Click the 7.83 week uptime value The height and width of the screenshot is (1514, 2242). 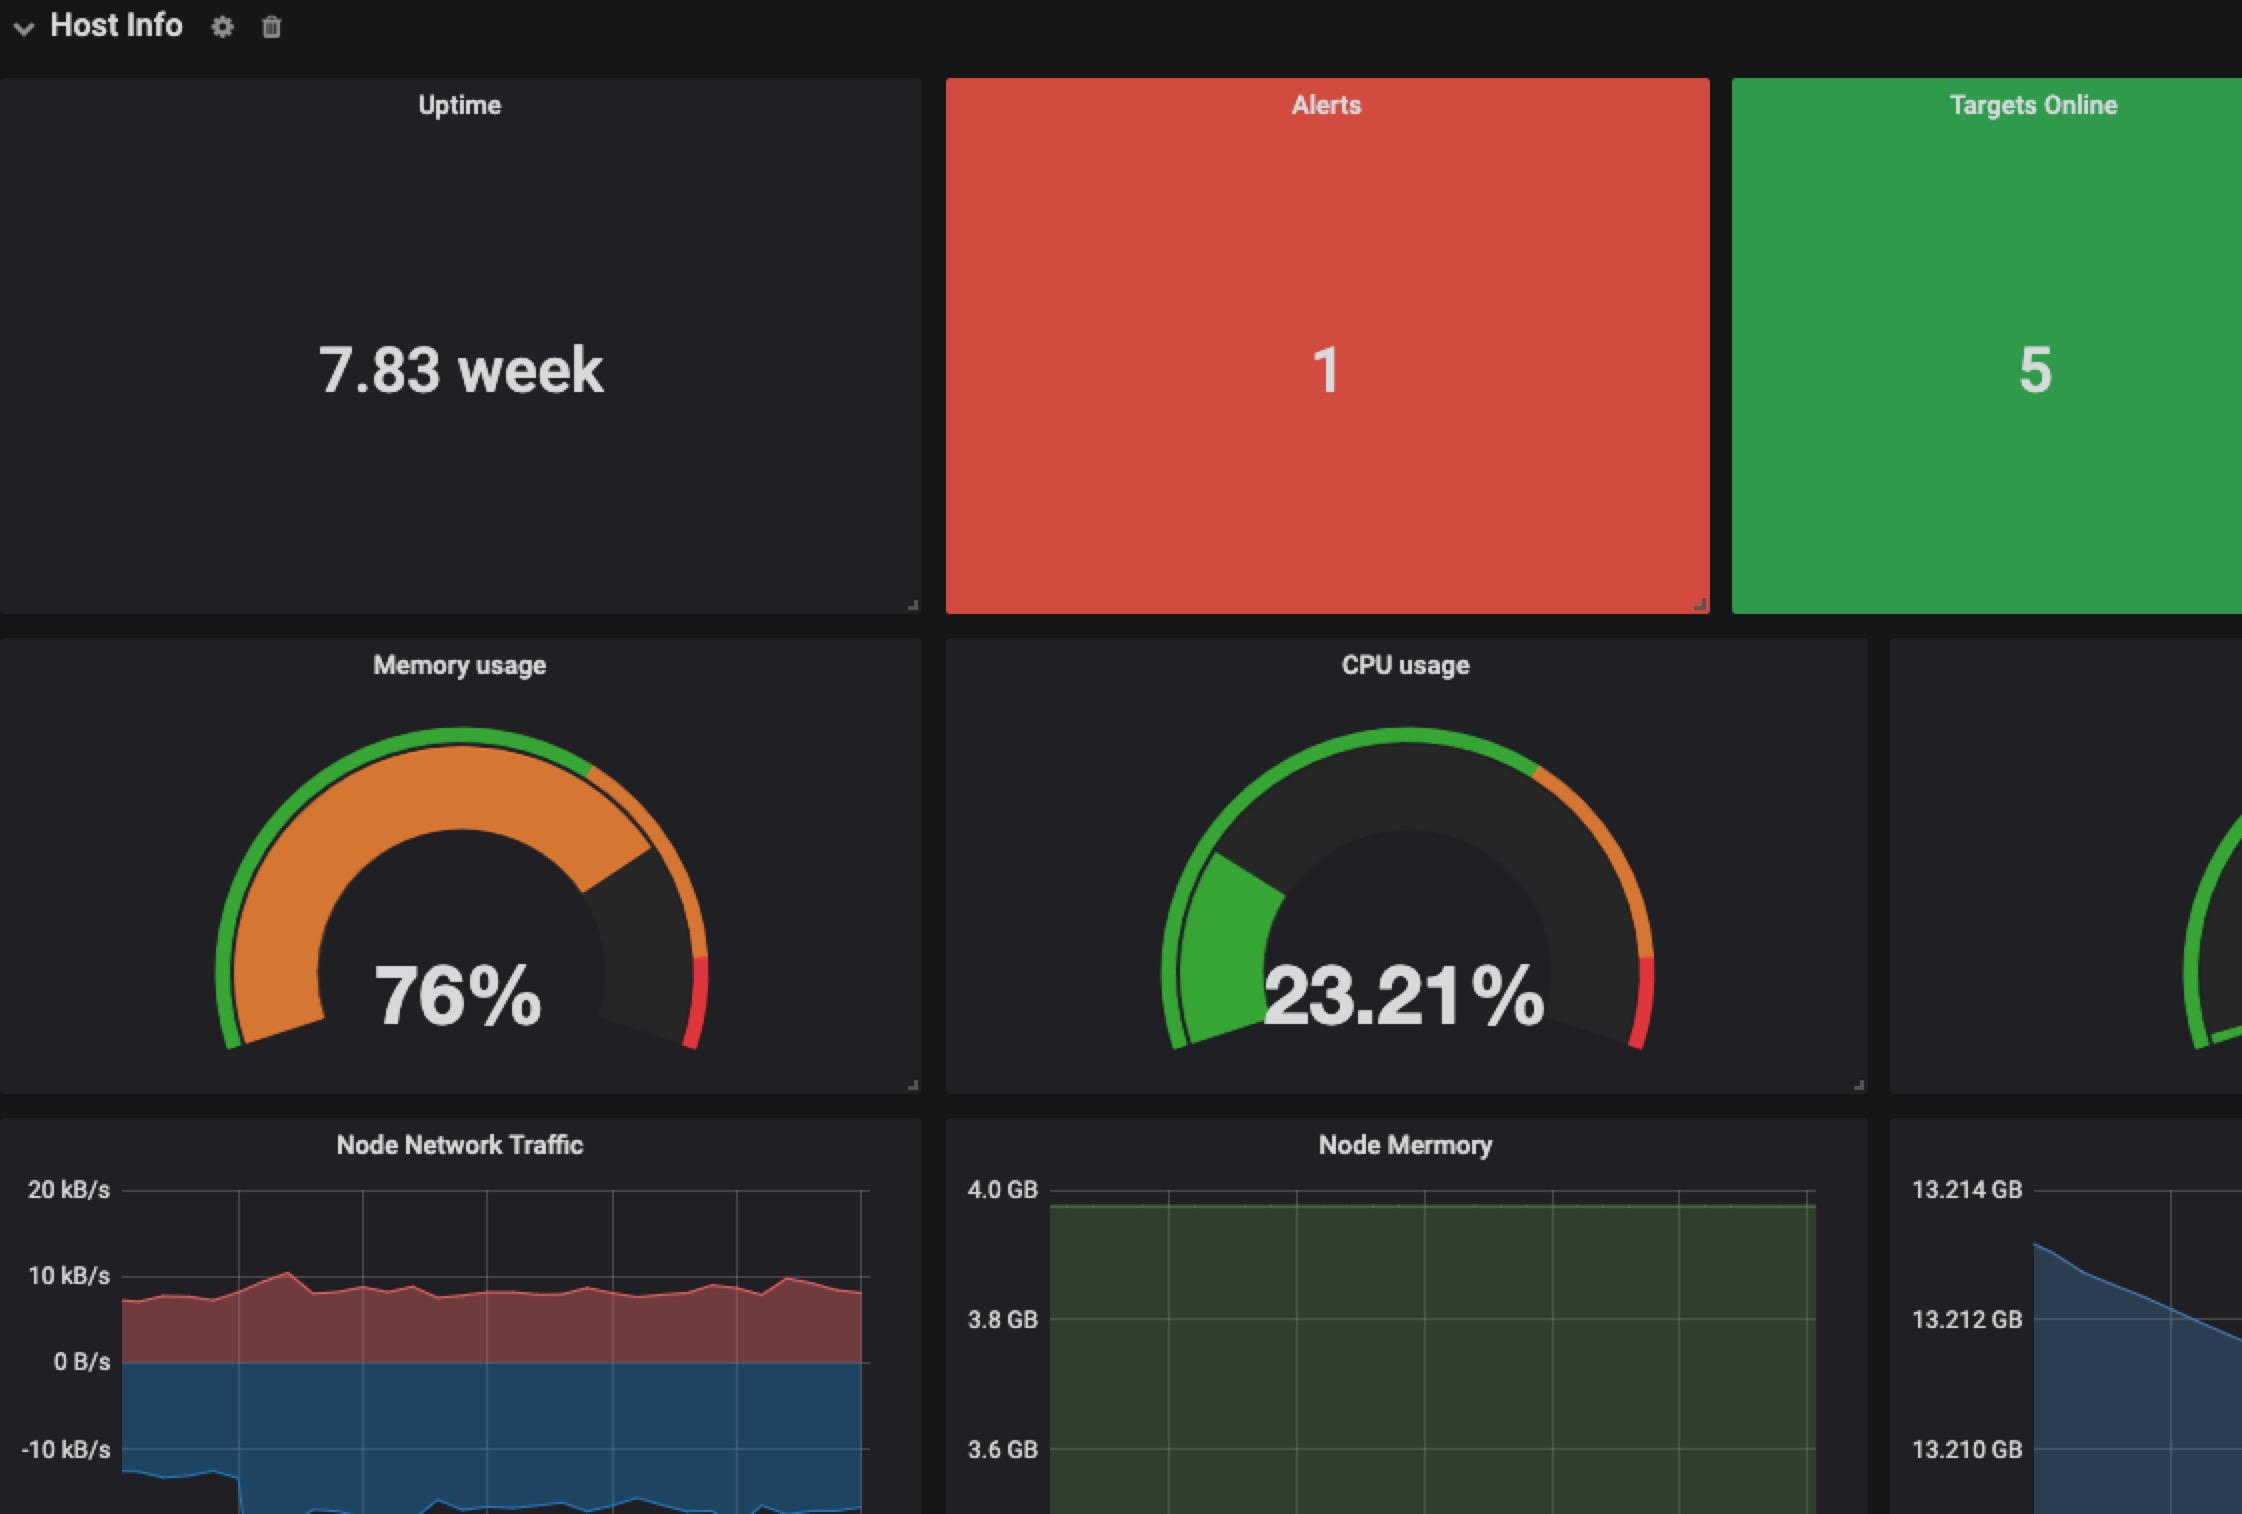pyautogui.click(x=460, y=370)
